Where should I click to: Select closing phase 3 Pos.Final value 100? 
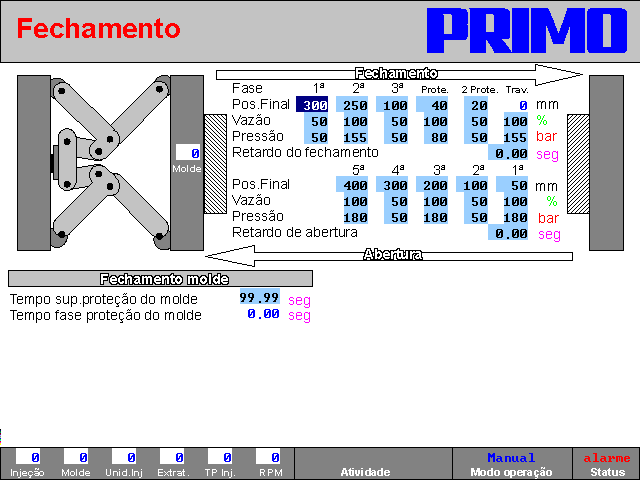[x=392, y=104]
